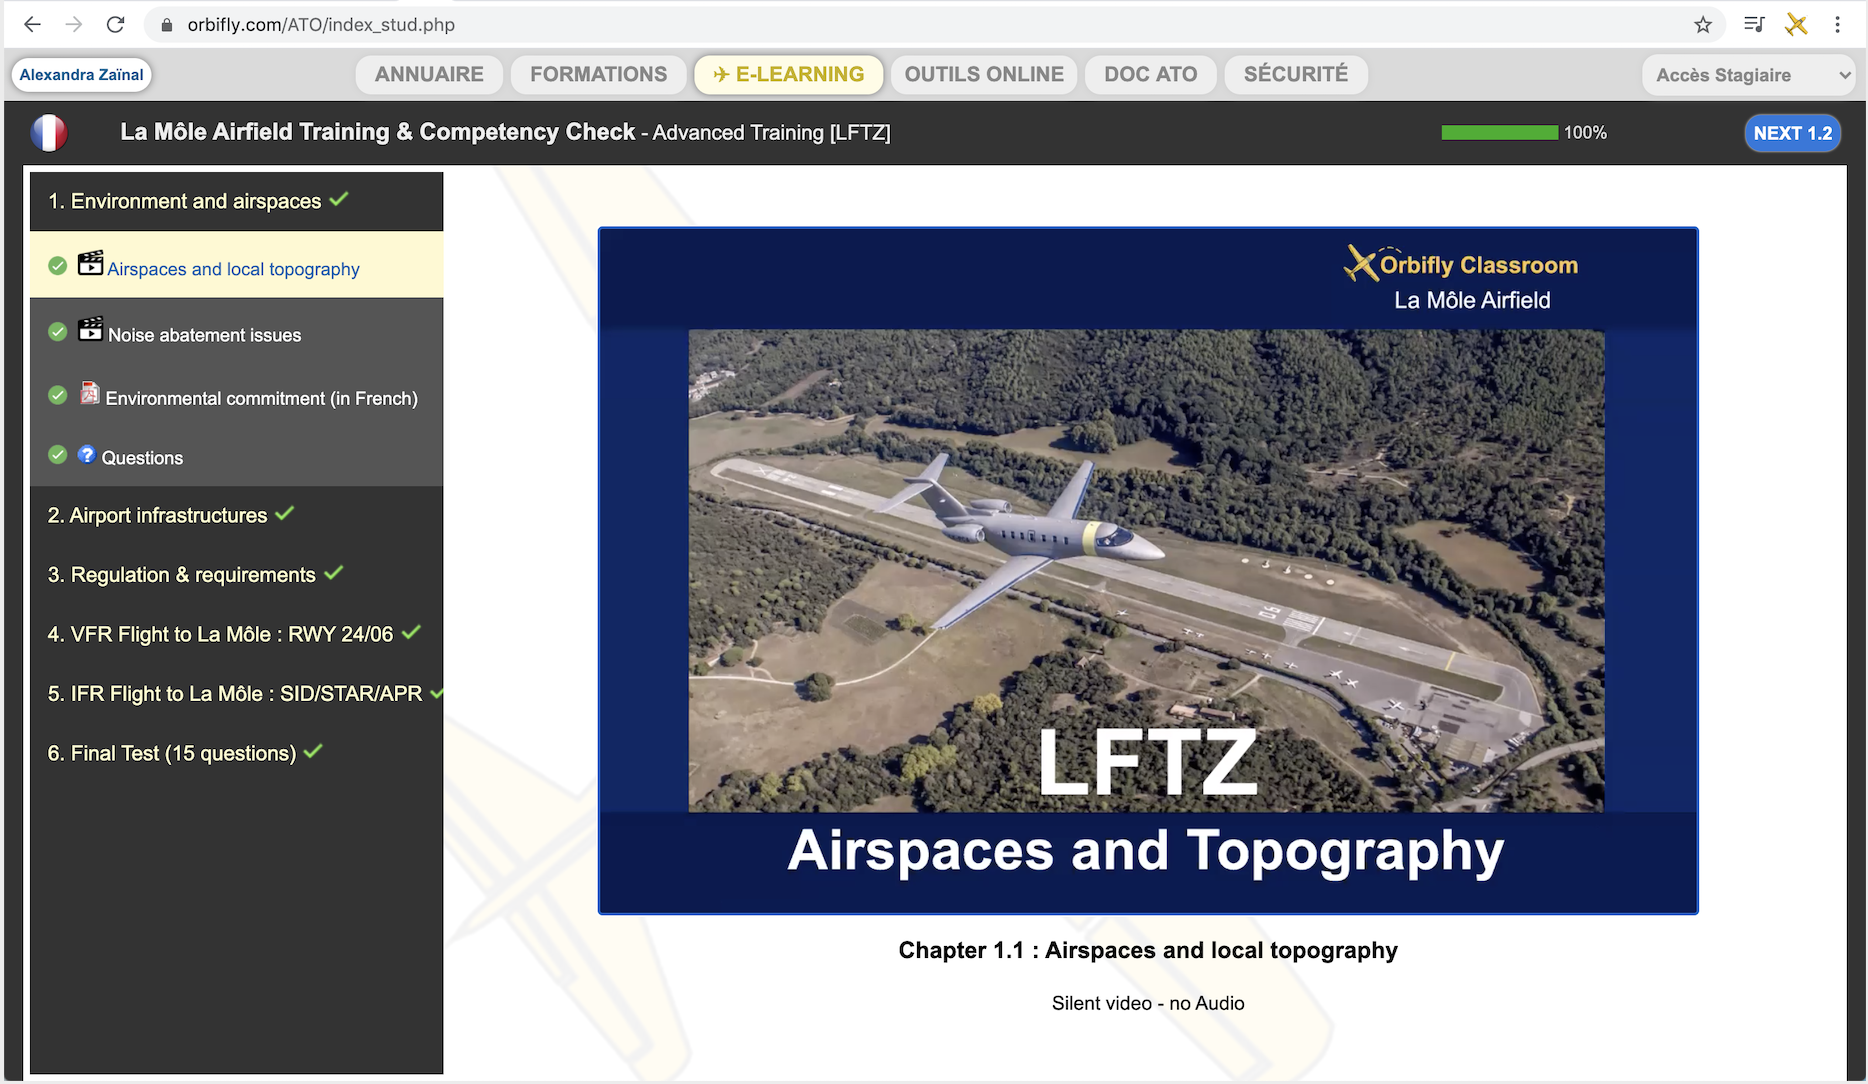
Task: Click the video clapperboard icon for Airspaces lesson
Action: pyautogui.click(x=90, y=264)
